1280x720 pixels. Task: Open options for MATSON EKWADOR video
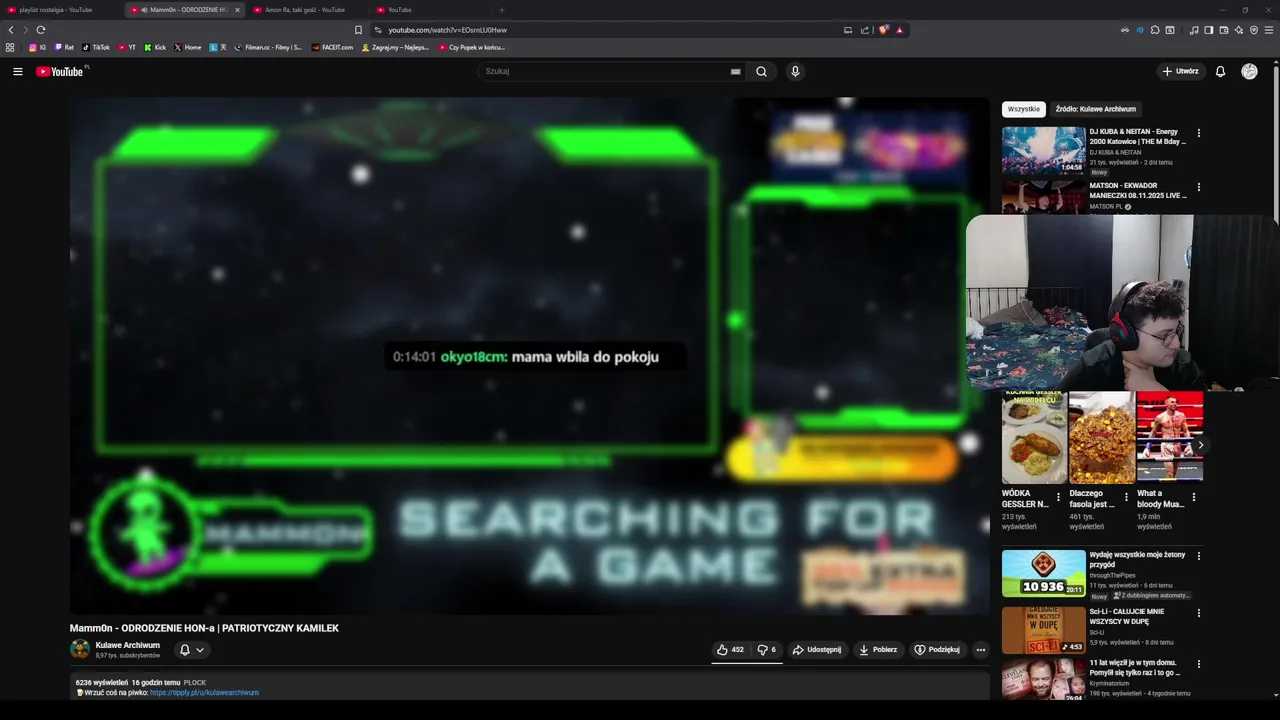[x=1198, y=187]
